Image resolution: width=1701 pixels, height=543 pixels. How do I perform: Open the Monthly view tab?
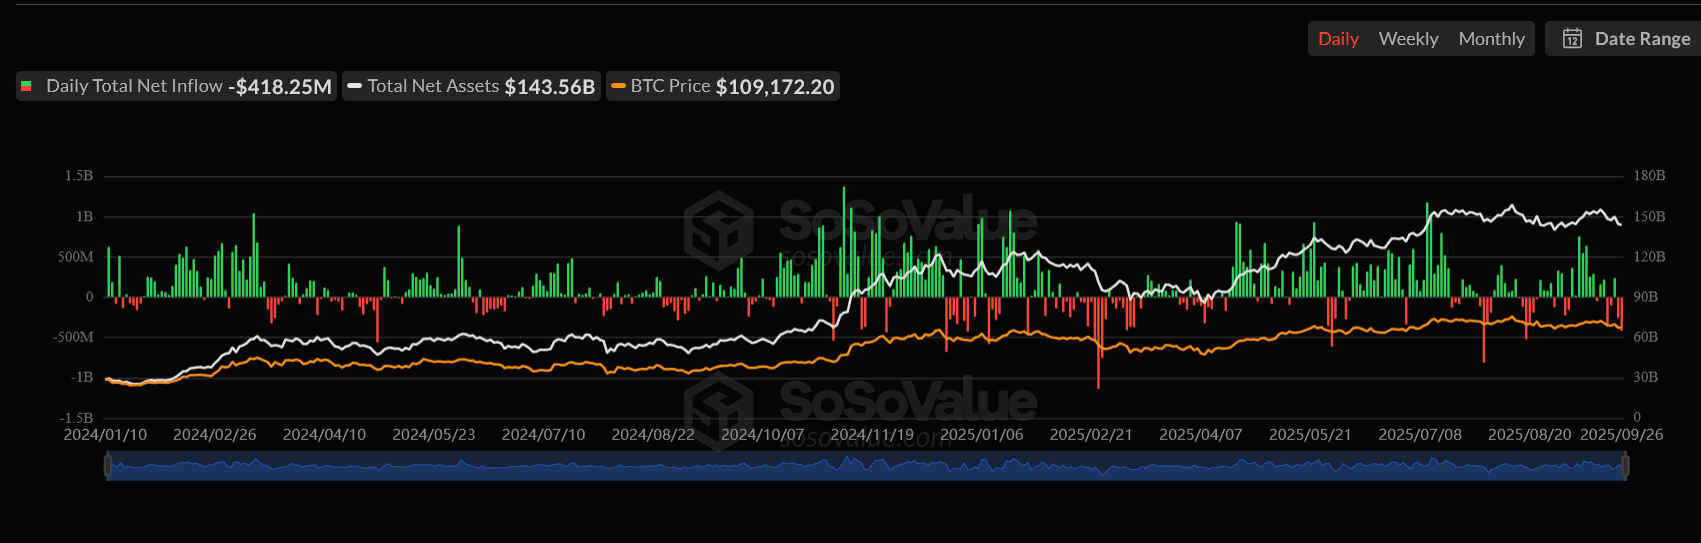[1491, 39]
